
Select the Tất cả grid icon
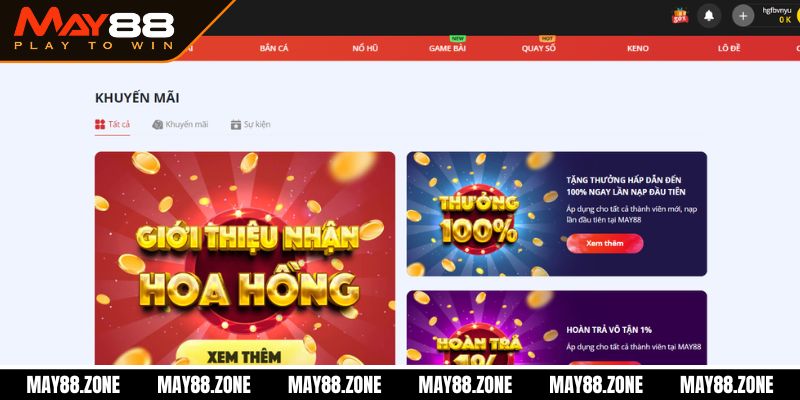pos(100,124)
